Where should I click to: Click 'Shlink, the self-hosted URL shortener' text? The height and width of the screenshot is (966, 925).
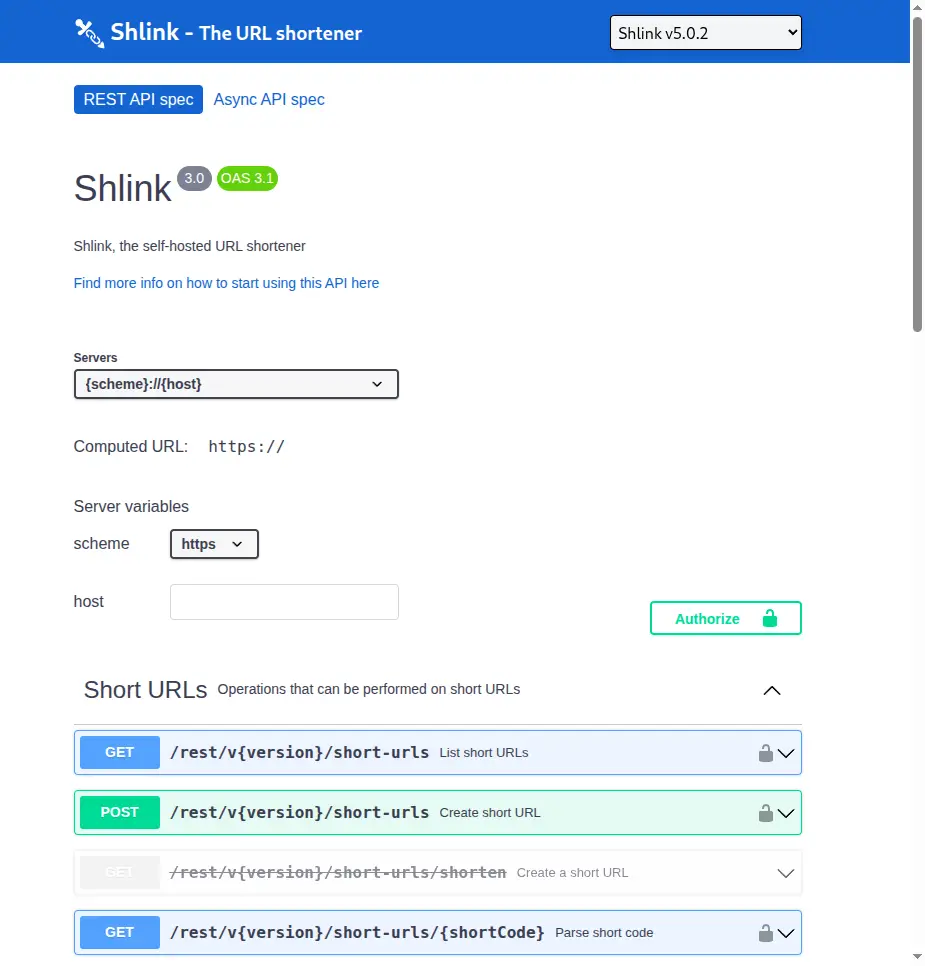point(189,246)
